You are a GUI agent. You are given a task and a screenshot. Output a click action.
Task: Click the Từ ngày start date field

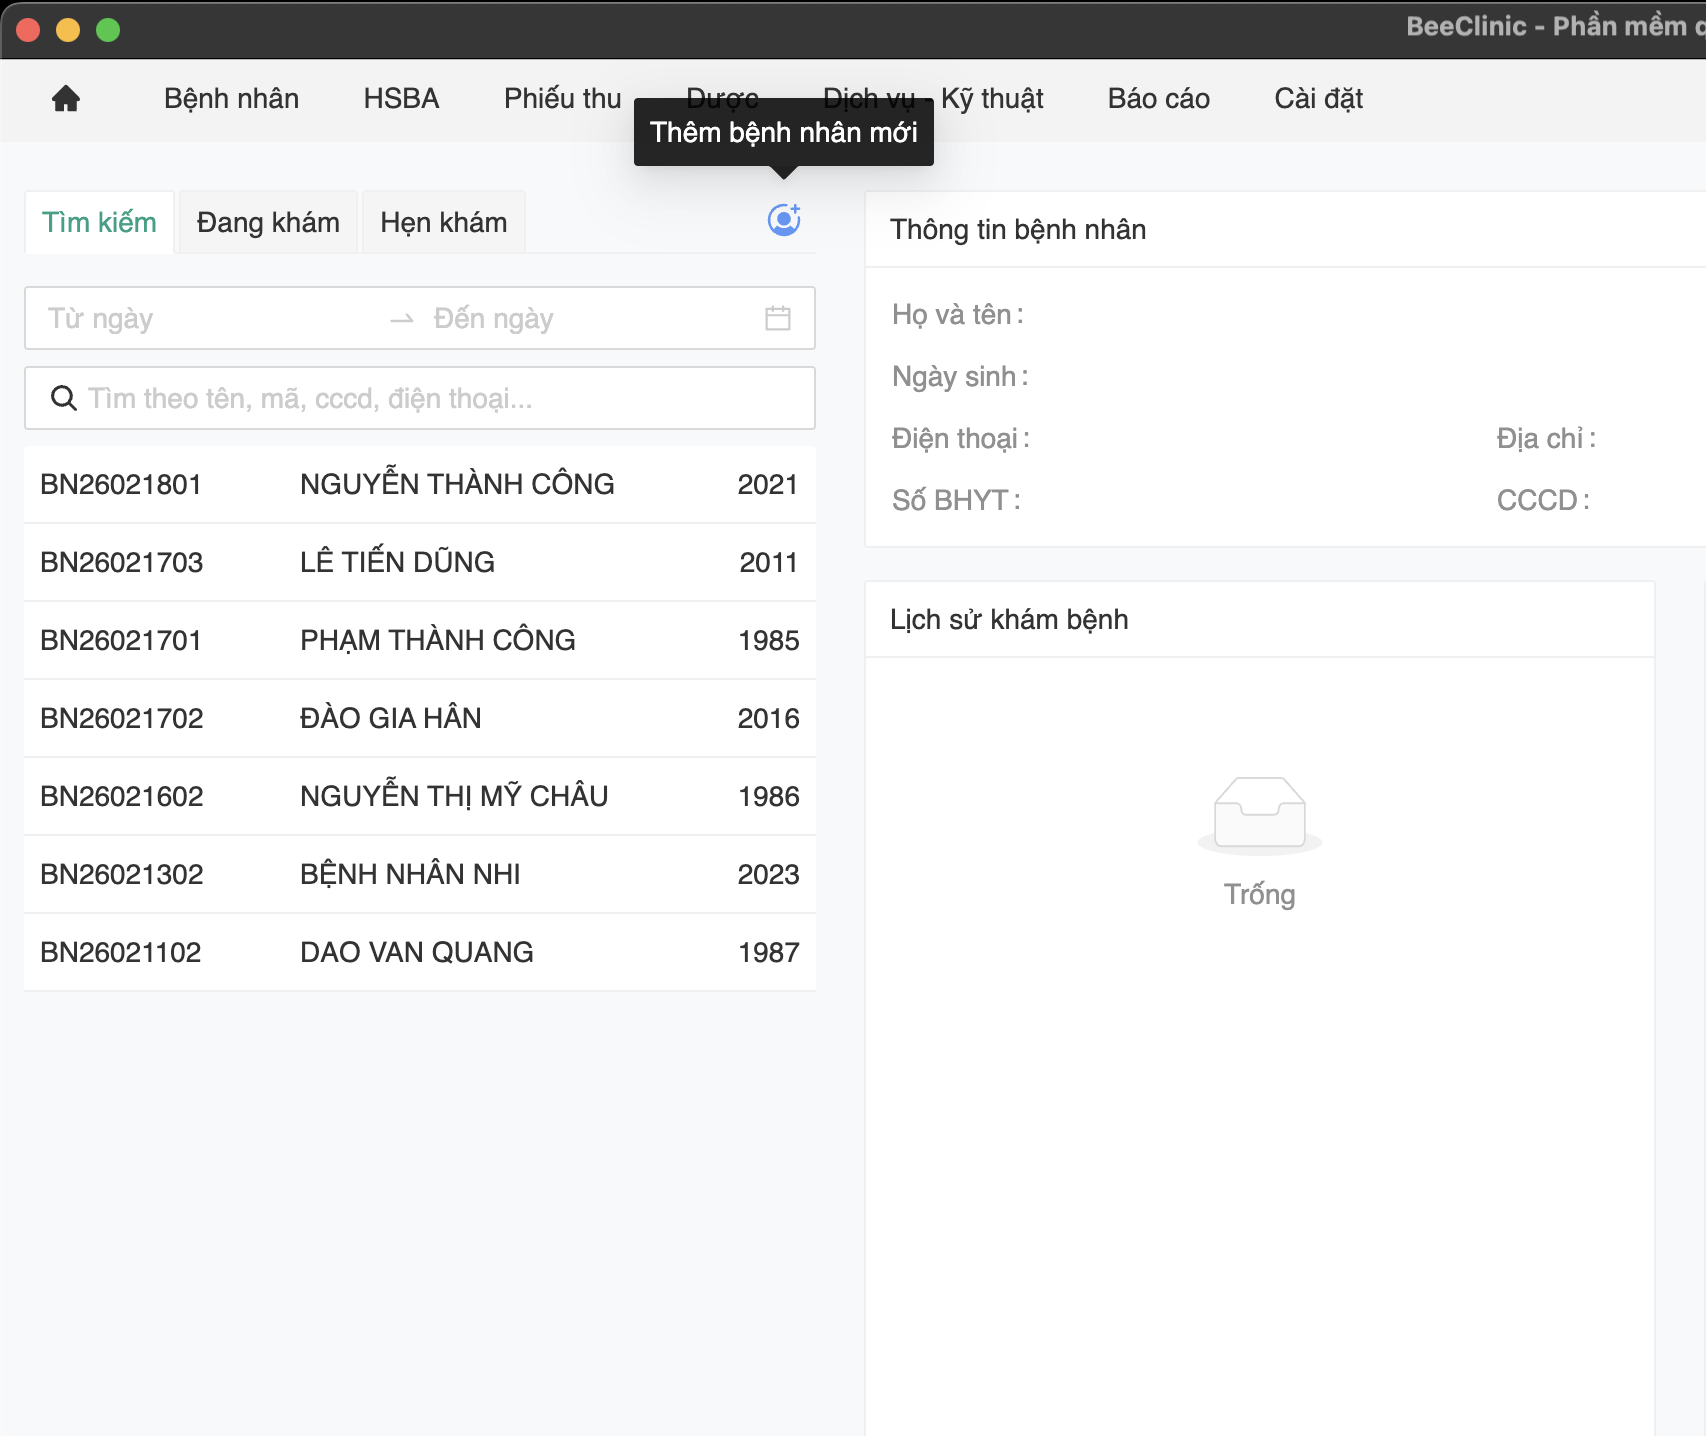200,318
